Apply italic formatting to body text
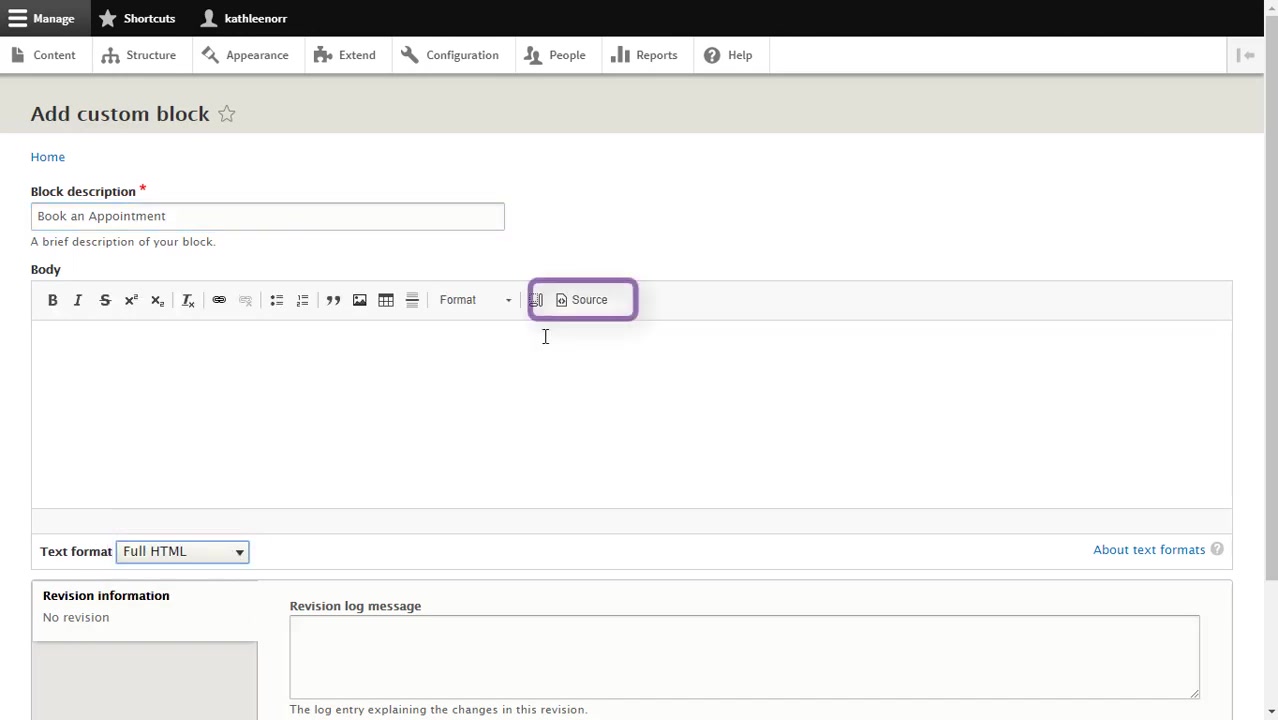This screenshot has width=1278, height=720. pyautogui.click(x=78, y=300)
